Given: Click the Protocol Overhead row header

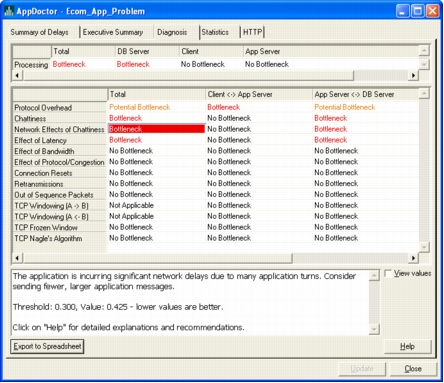Looking at the screenshot, I should (60, 108).
